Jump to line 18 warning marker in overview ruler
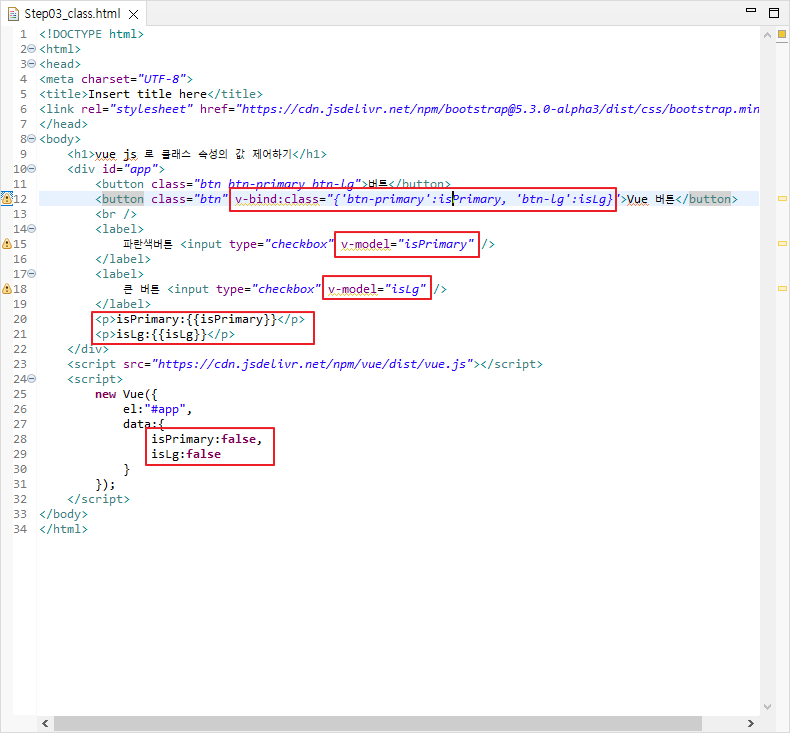790x733 pixels. click(782, 289)
